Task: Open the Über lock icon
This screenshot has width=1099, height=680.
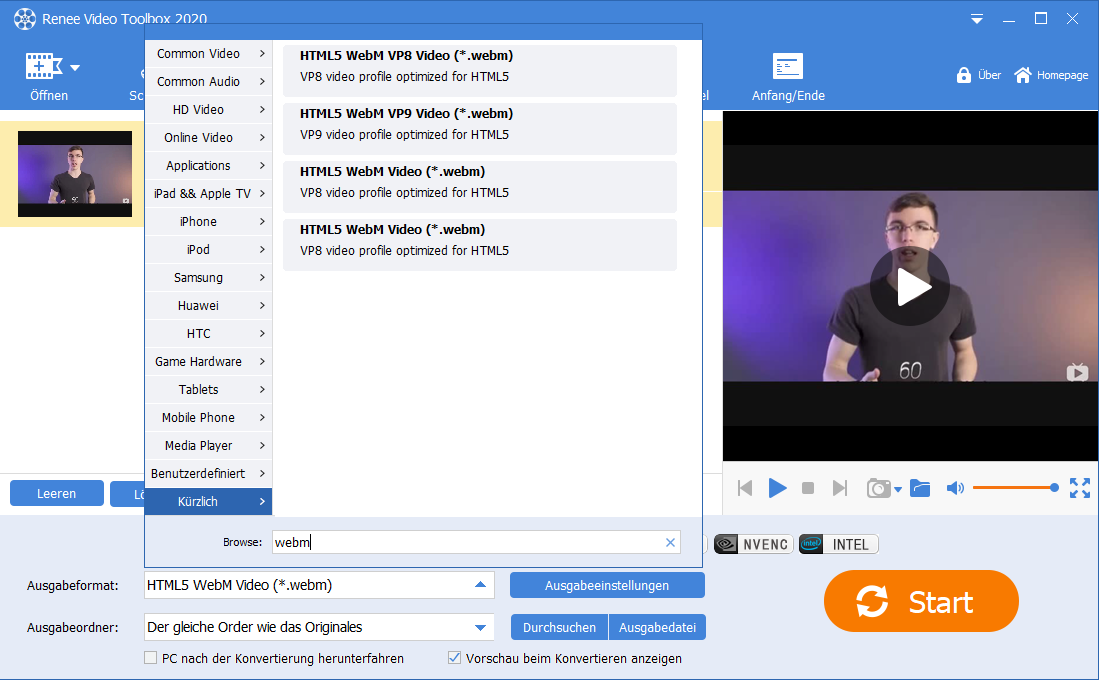Action: 964,75
